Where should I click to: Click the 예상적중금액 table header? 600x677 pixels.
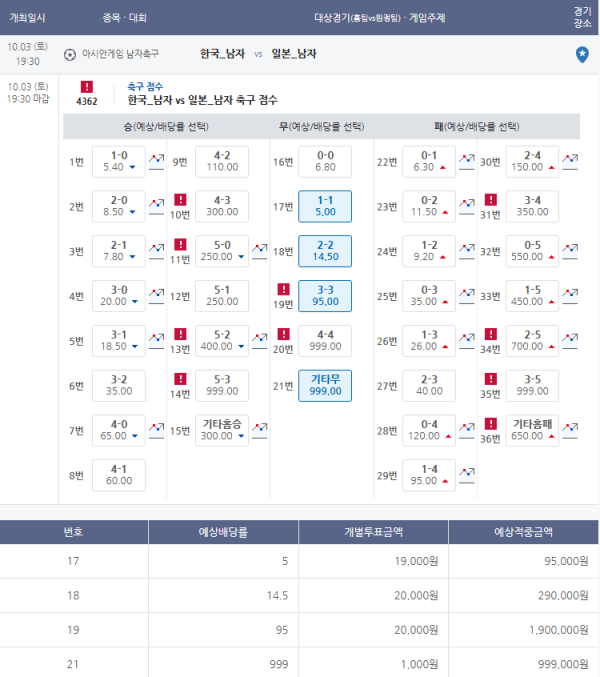(524, 532)
